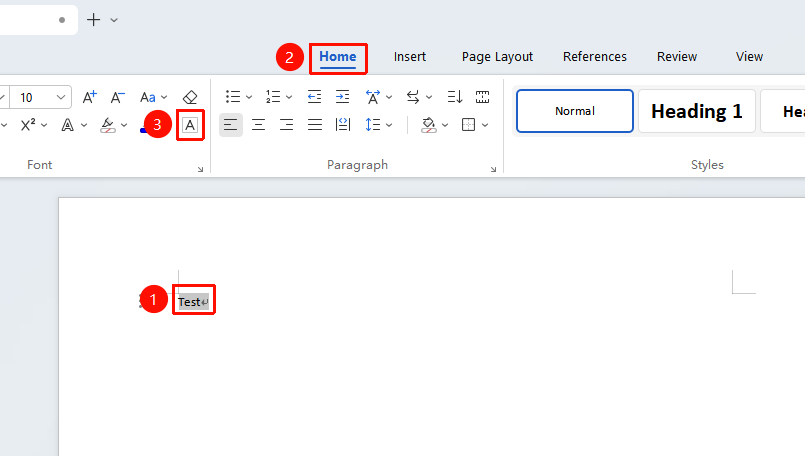Expand the numbering dropdown arrow
This screenshot has width=805, height=456.
pyautogui.click(x=289, y=97)
